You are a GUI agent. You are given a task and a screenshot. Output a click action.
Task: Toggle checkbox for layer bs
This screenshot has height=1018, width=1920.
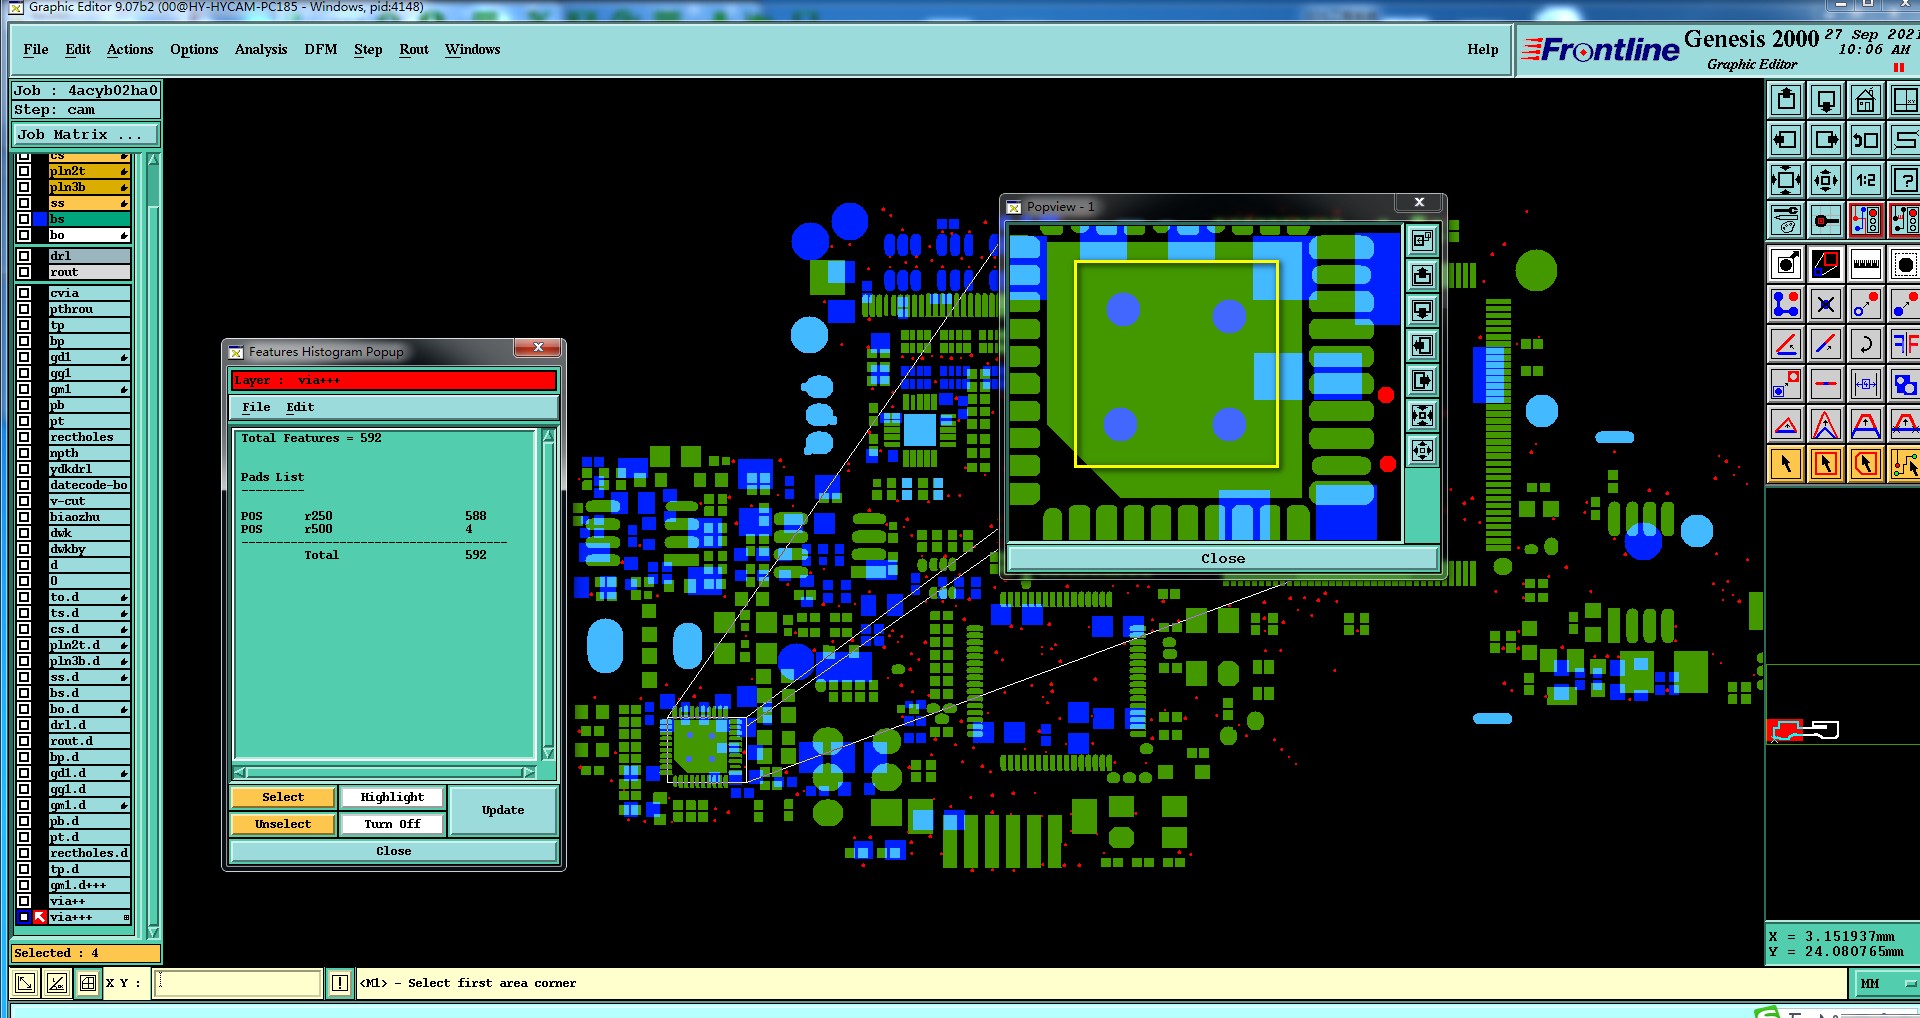coord(24,219)
